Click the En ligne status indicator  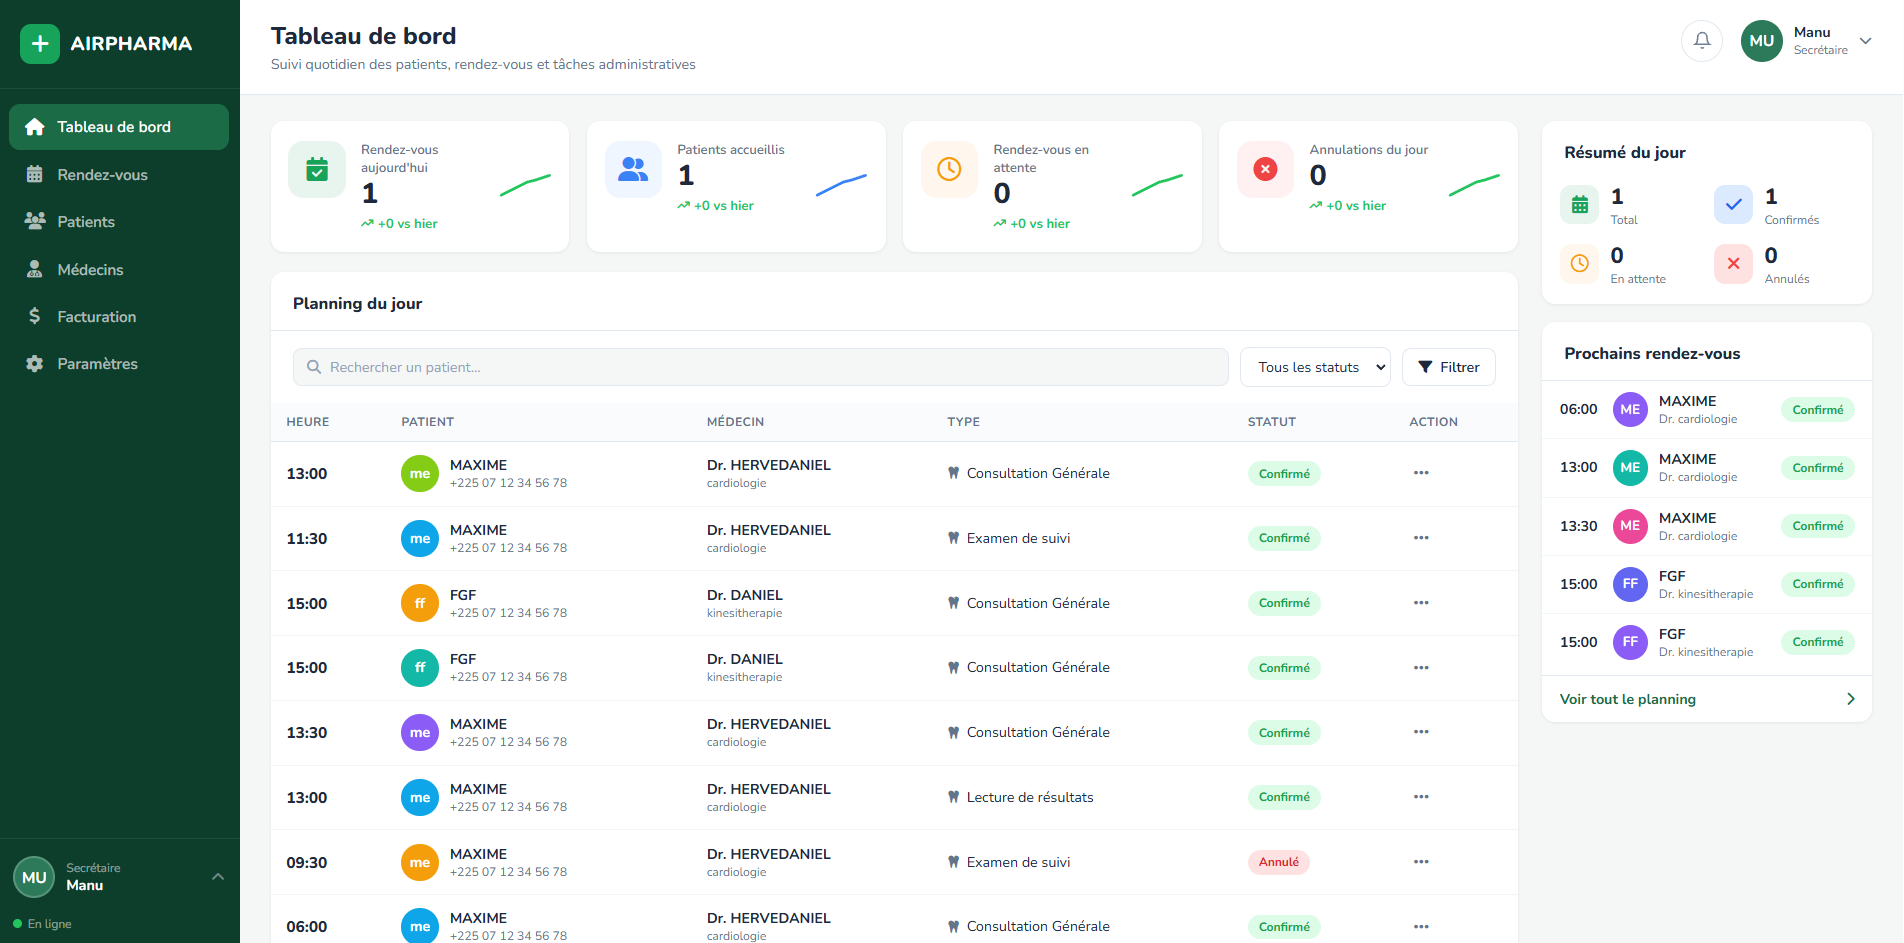42,924
